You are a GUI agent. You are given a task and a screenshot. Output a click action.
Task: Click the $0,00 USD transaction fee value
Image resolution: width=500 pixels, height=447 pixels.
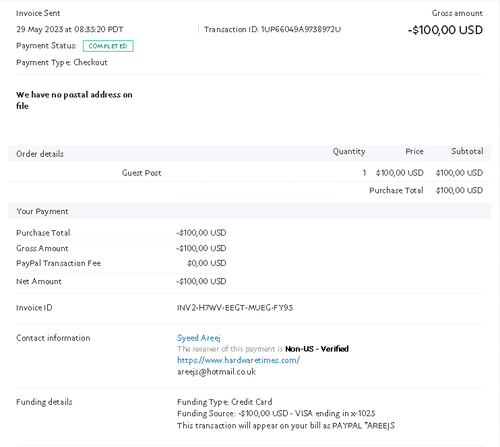[x=207, y=263]
